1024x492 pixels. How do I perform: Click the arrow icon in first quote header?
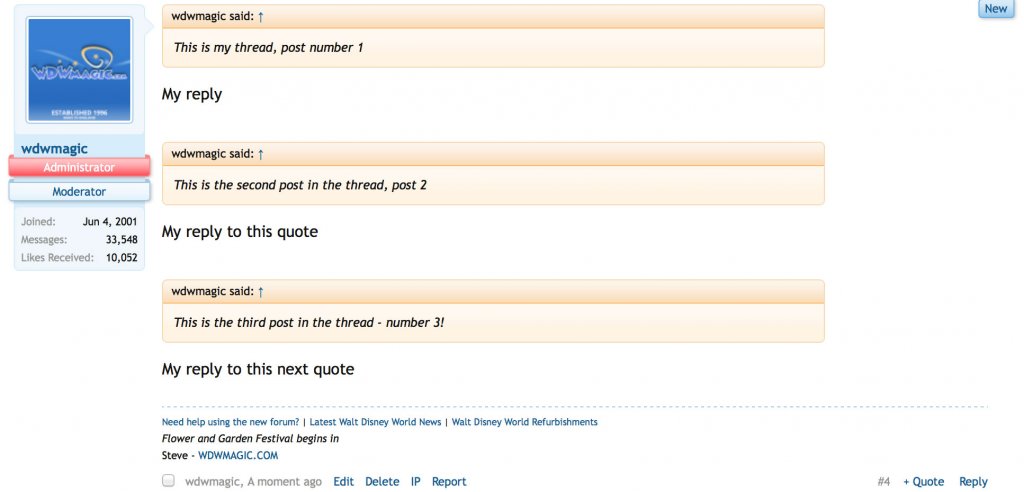[261, 17]
